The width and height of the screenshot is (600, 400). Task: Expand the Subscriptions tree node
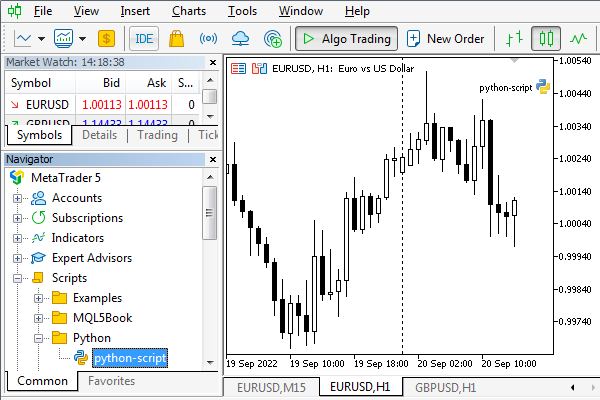(17, 218)
